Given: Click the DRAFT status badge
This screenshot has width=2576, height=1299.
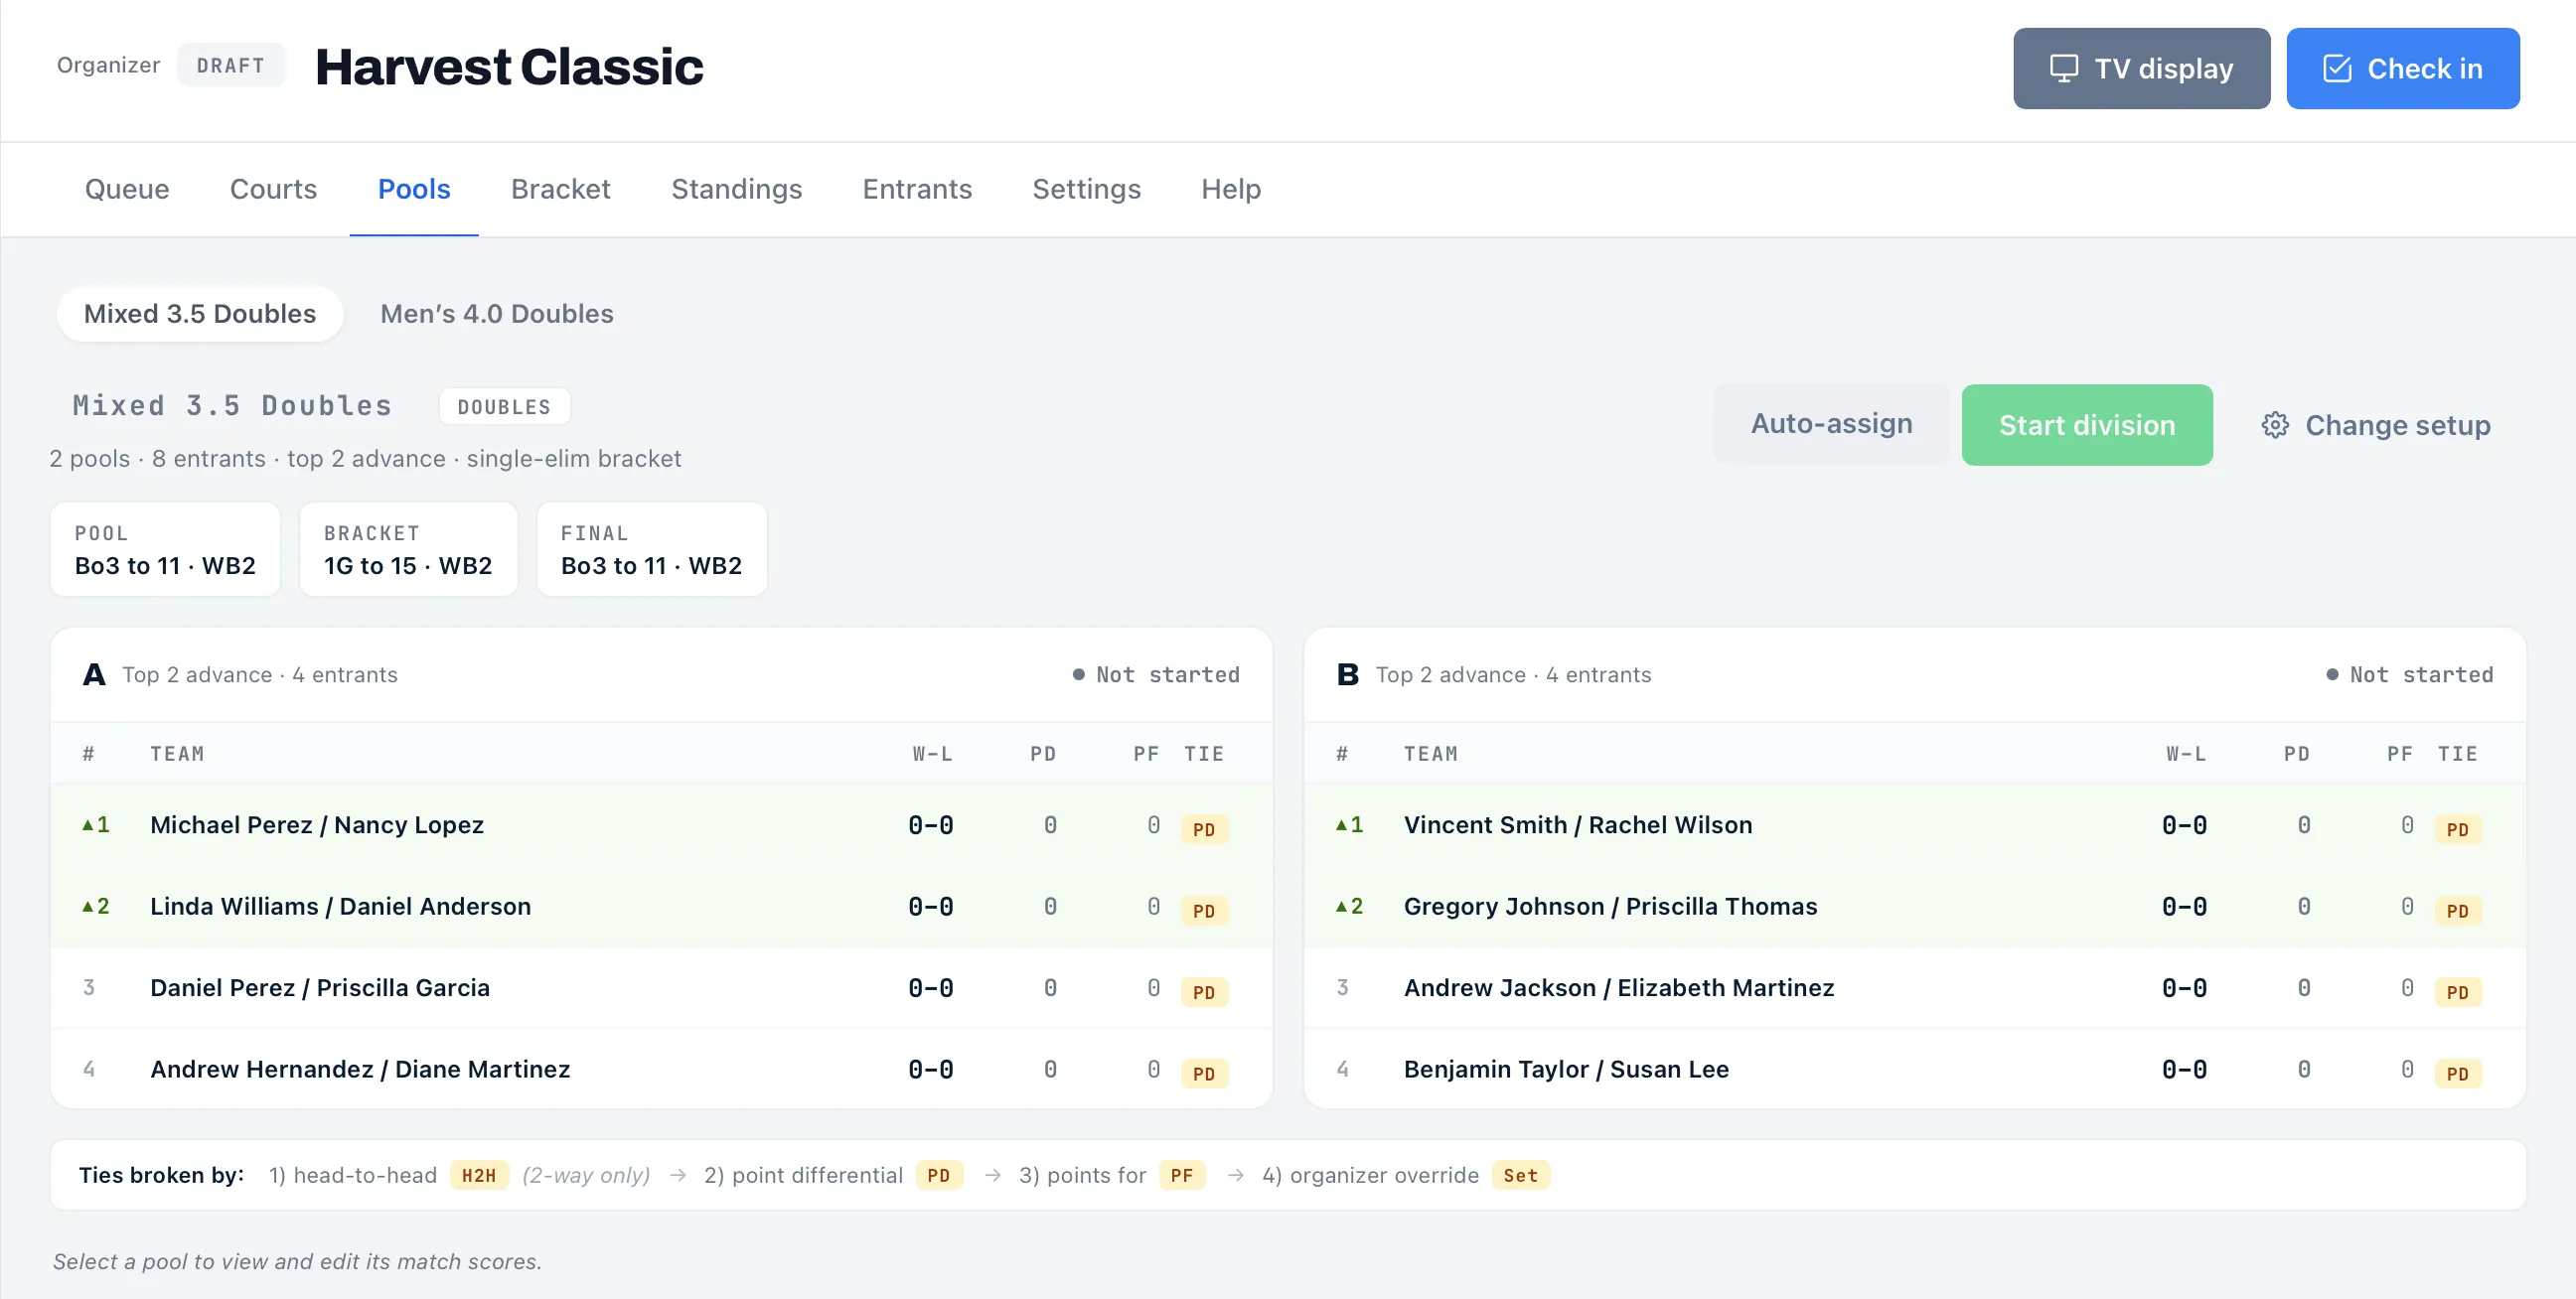Looking at the screenshot, I should point(230,65).
